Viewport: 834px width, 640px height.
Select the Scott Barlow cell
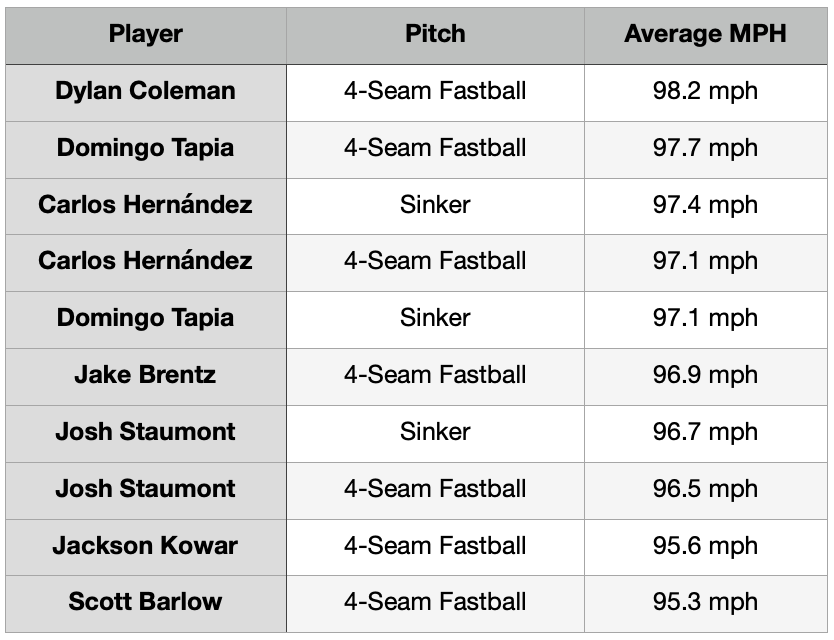click(145, 602)
